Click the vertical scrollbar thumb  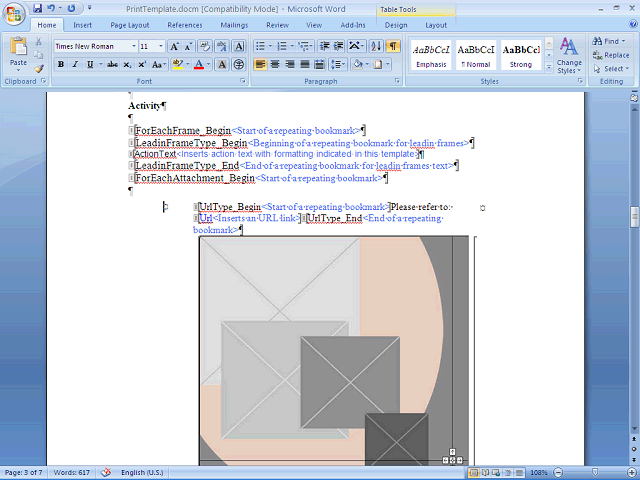pos(634,217)
